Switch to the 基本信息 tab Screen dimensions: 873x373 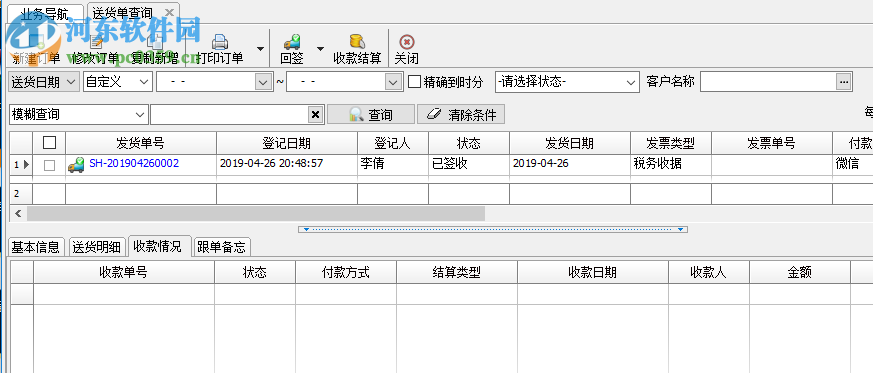pos(36,247)
